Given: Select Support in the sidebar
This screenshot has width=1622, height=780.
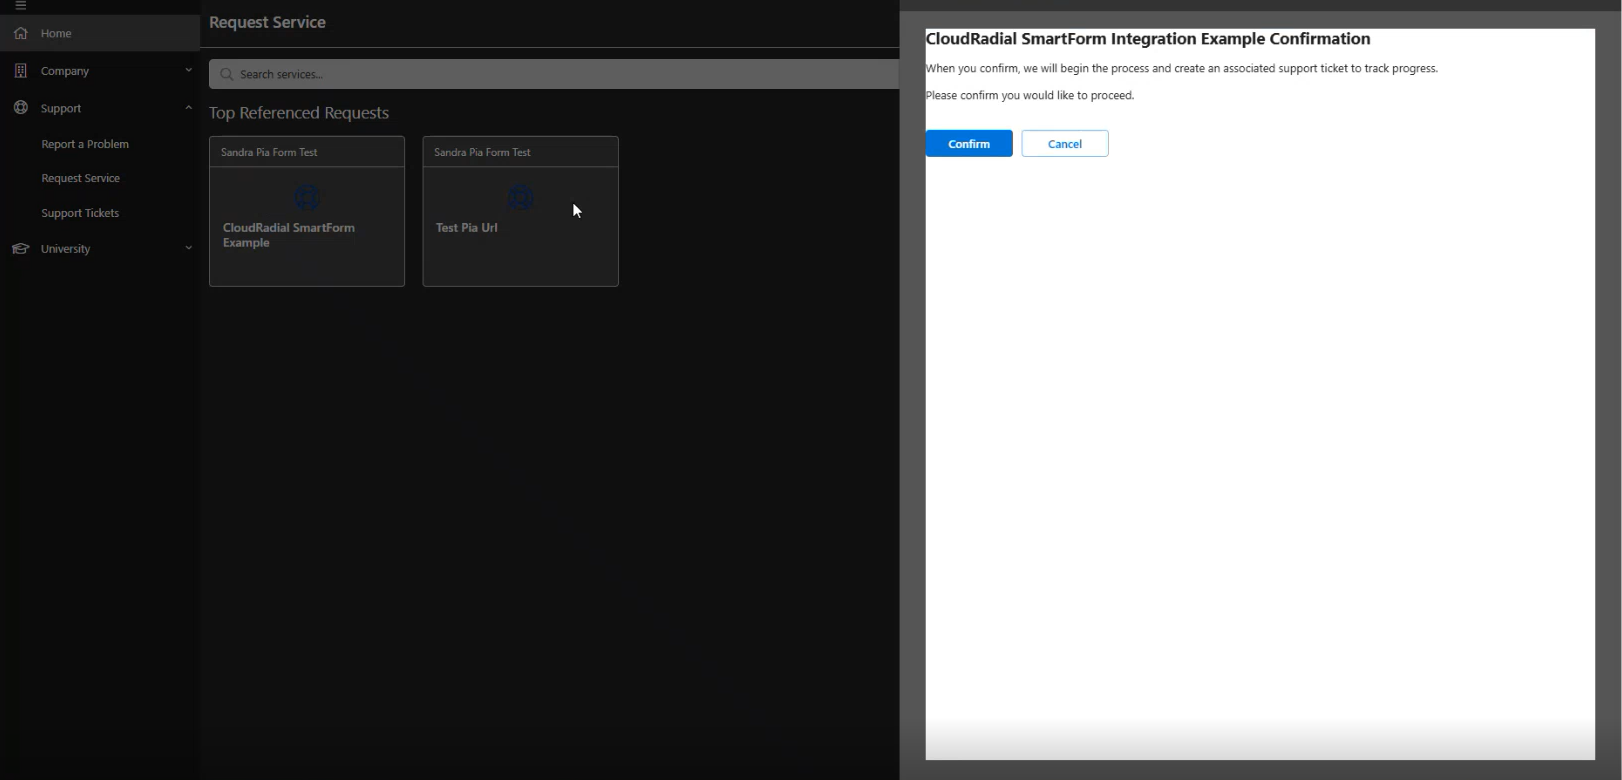Looking at the screenshot, I should point(100,108).
